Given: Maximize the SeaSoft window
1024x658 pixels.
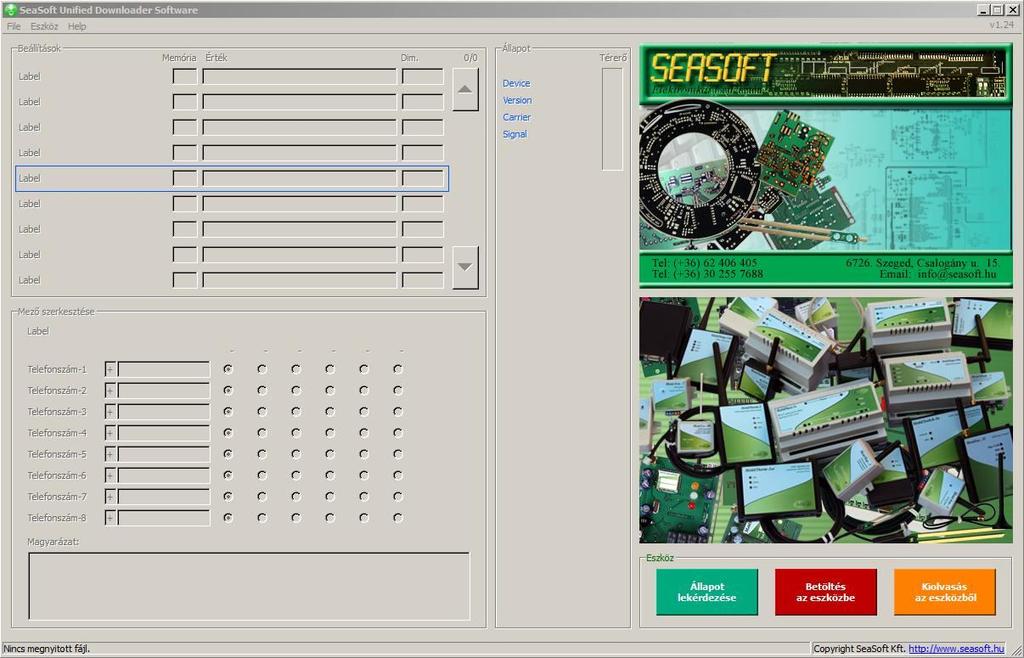Looking at the screenshot, I should tap(997, 10).
